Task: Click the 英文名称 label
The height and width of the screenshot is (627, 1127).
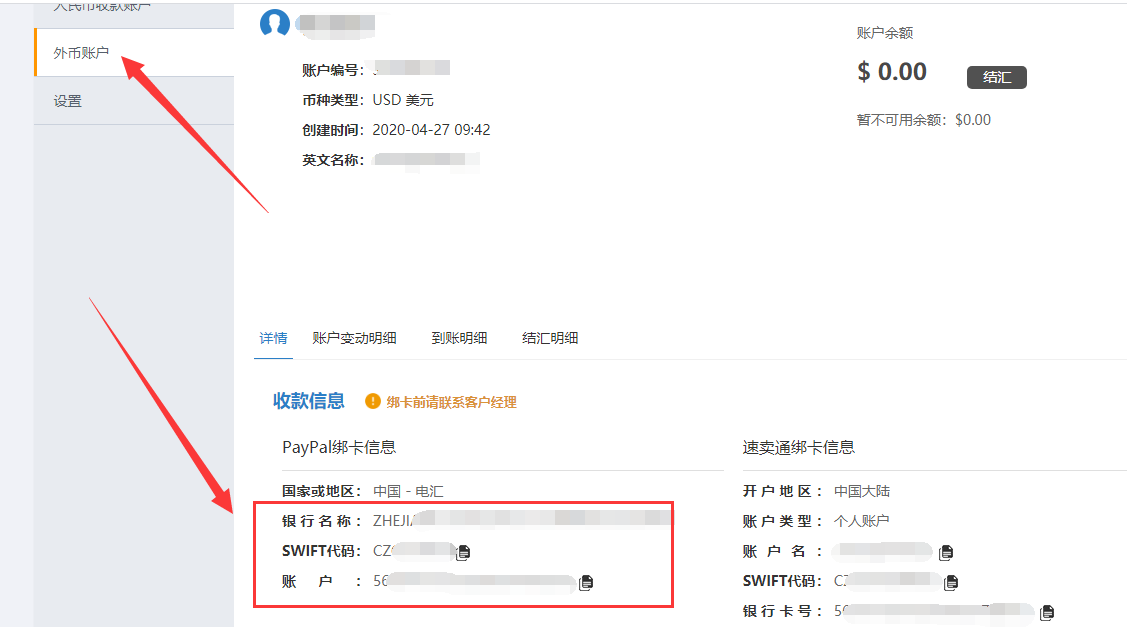Action: [333, 160]
